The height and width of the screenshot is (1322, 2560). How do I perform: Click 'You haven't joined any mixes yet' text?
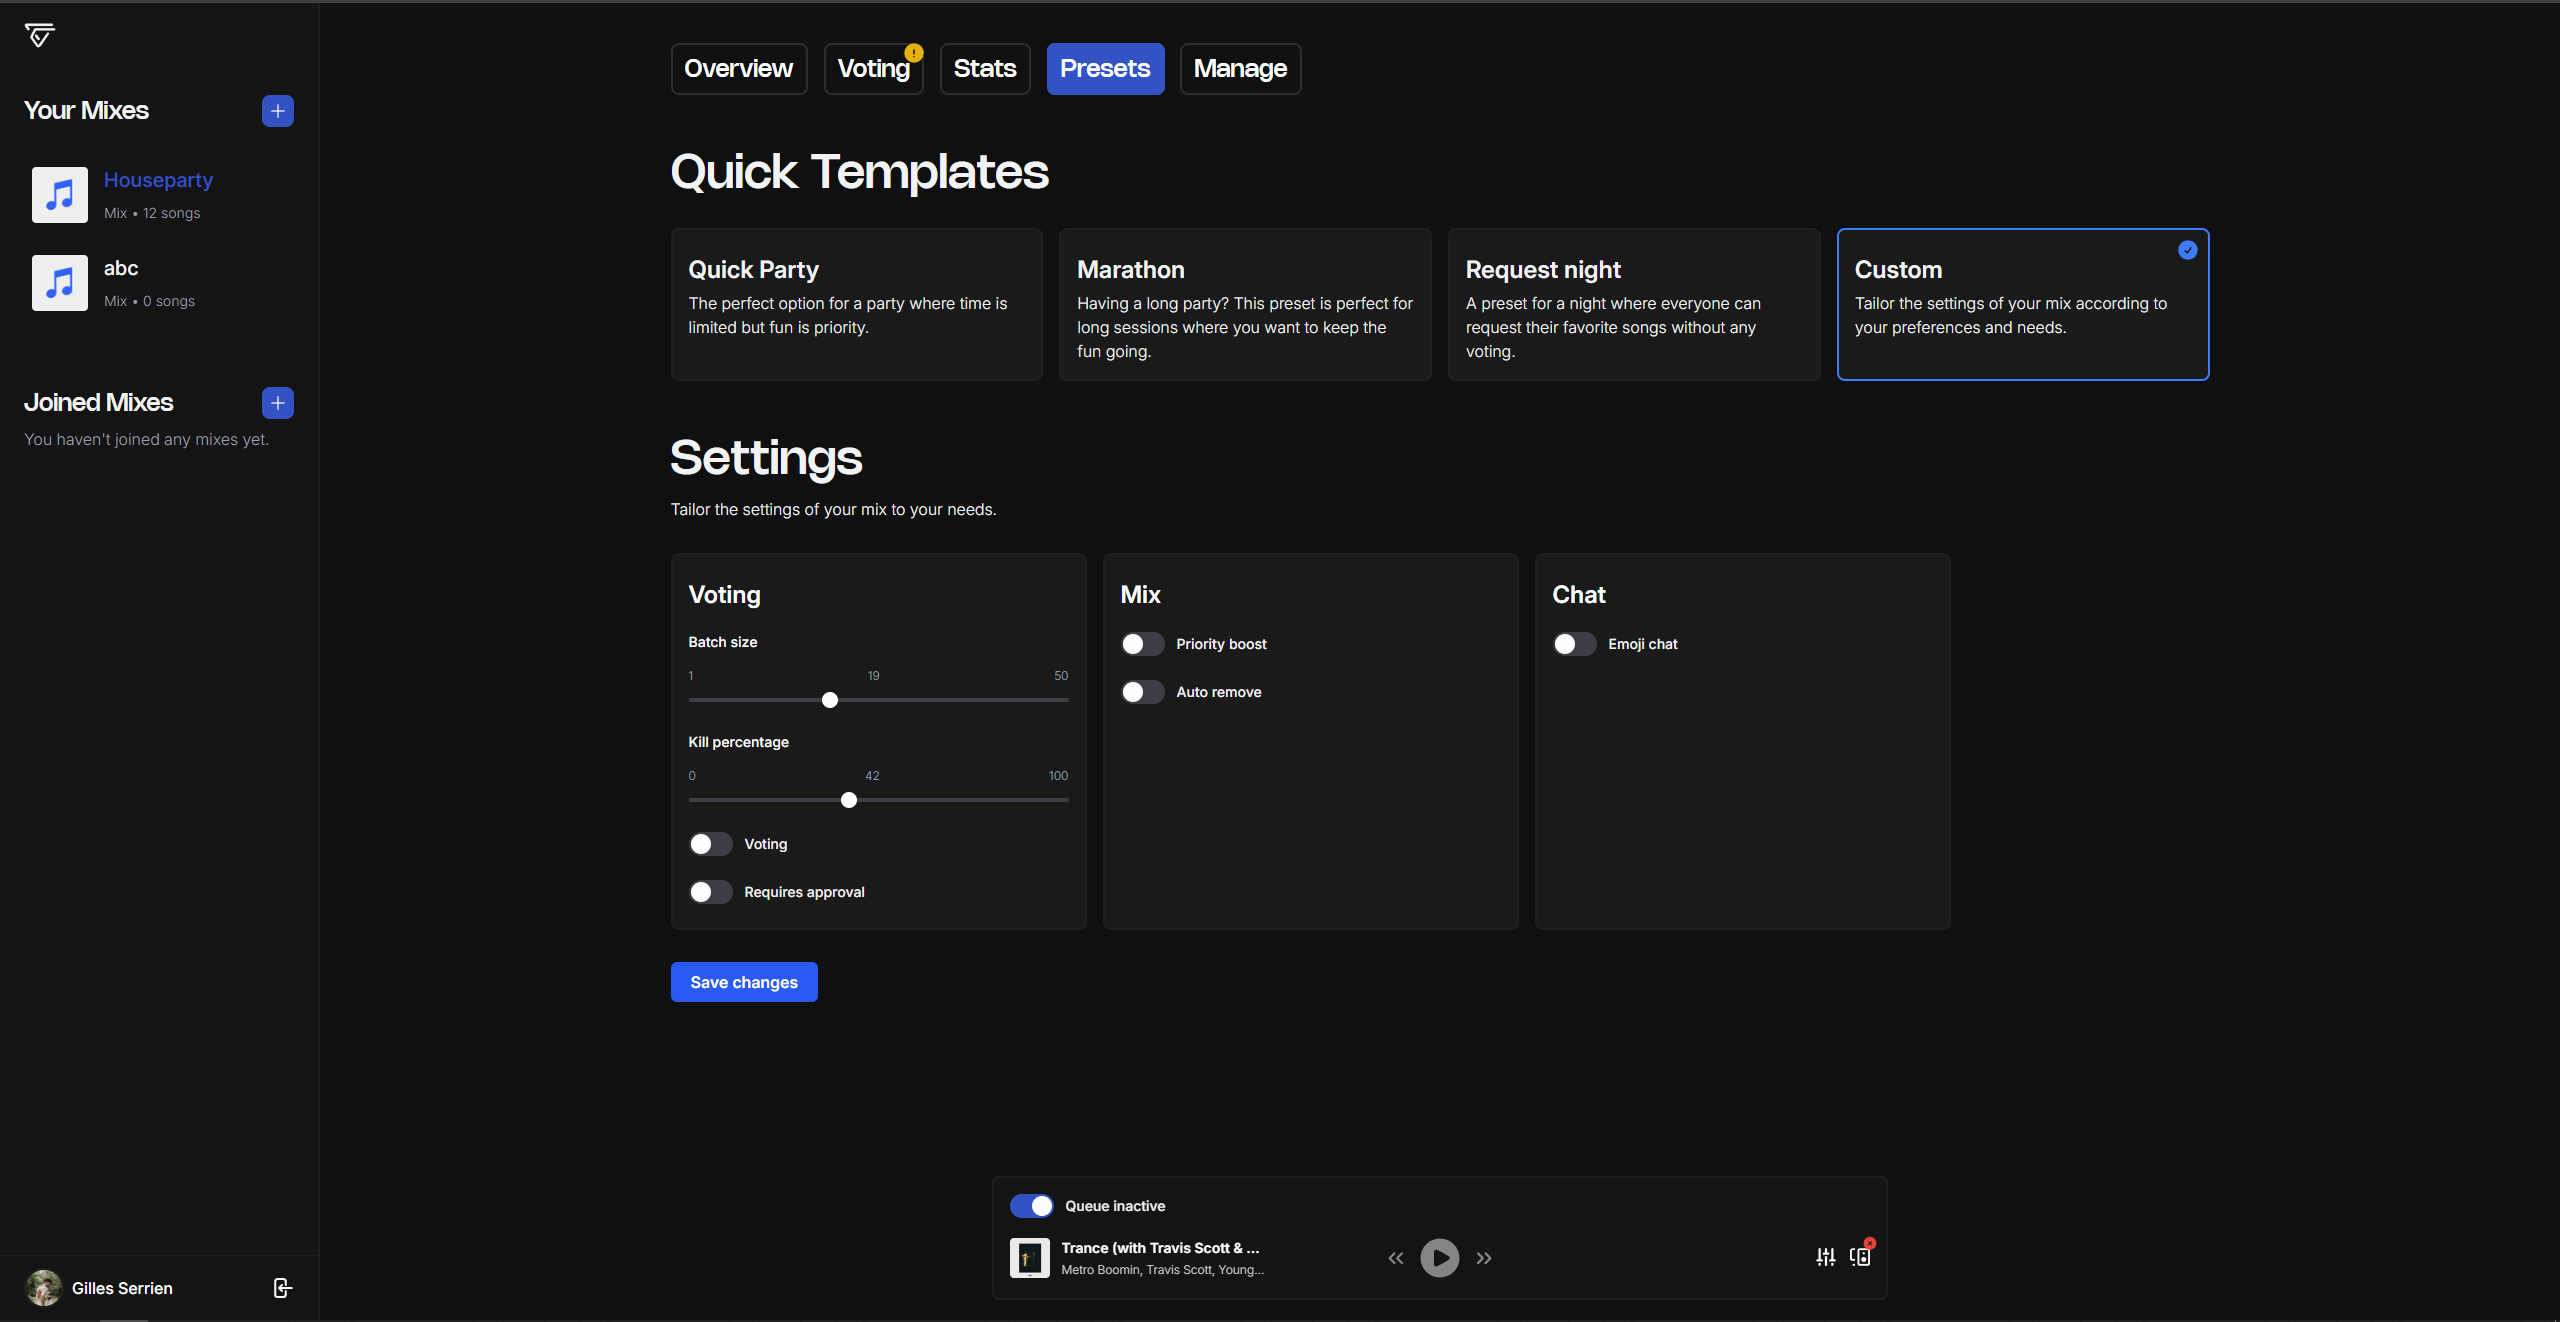[146, 439]
